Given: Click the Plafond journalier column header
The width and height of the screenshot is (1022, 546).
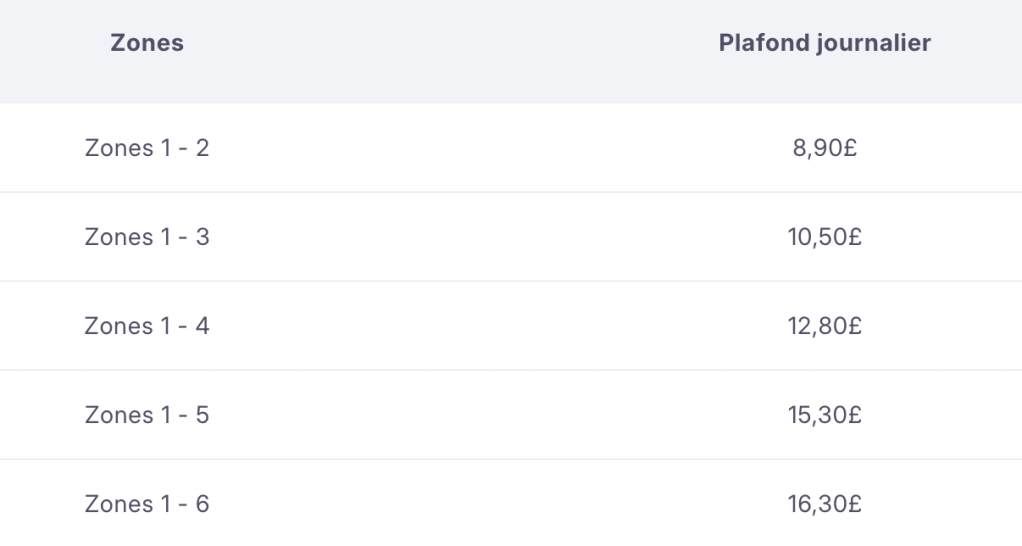Looking at the screenshot, I should coord(825,44).
